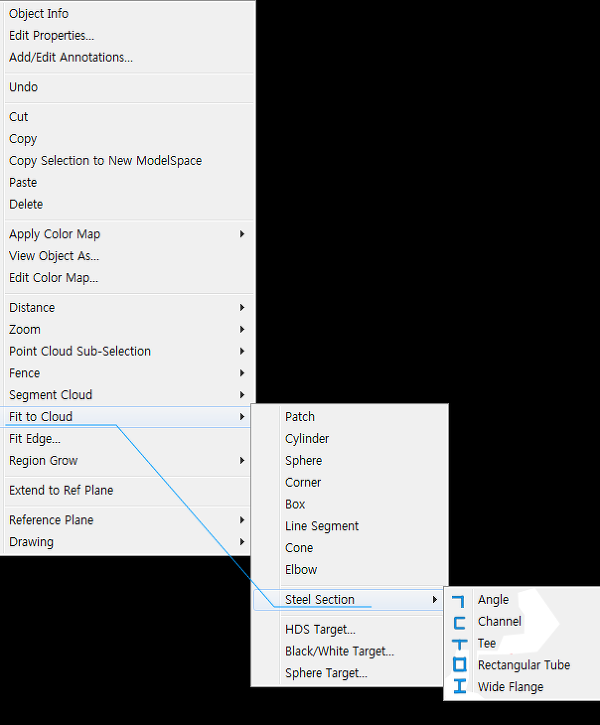The width and height of the screenshot is (600, 725).
Task: Click the Angle steel section icon
Action: click(459, 601)
